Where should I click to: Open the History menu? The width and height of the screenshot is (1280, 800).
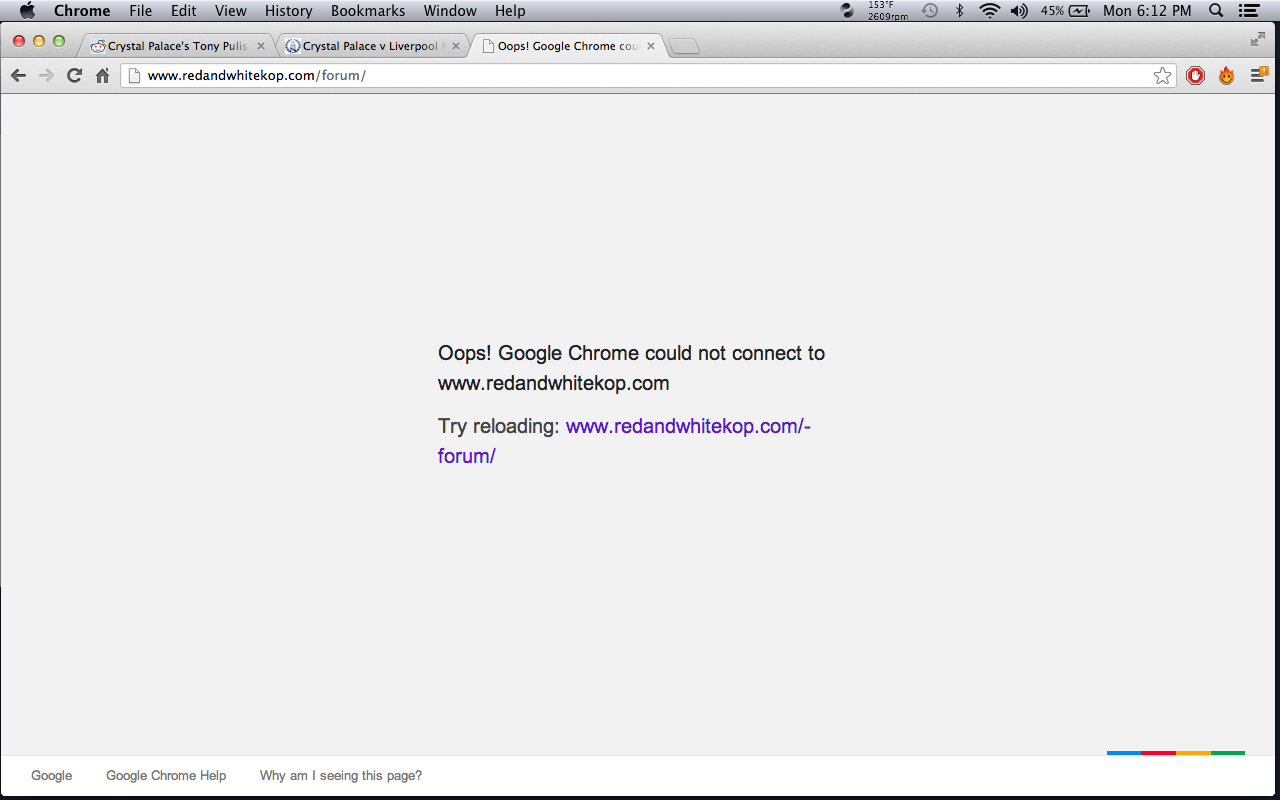click(289, 11)
